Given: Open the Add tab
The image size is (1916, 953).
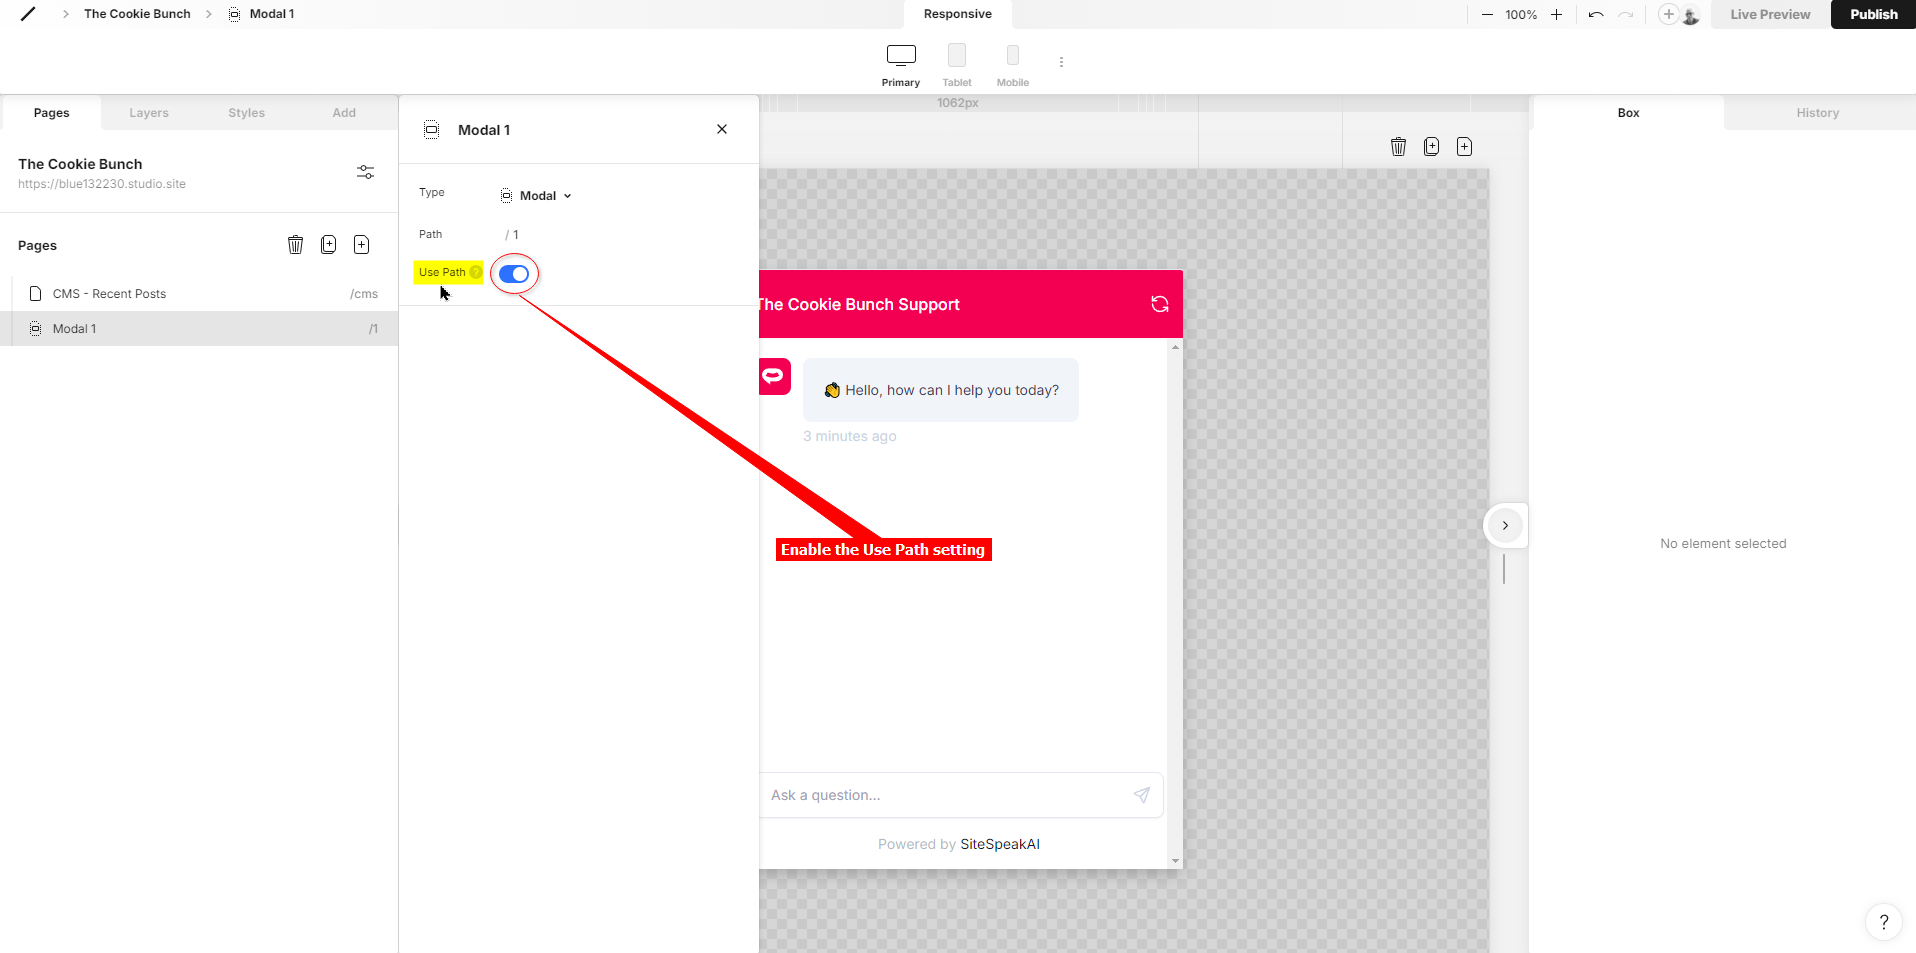Looking at the screenshot, I should [344, 113].
